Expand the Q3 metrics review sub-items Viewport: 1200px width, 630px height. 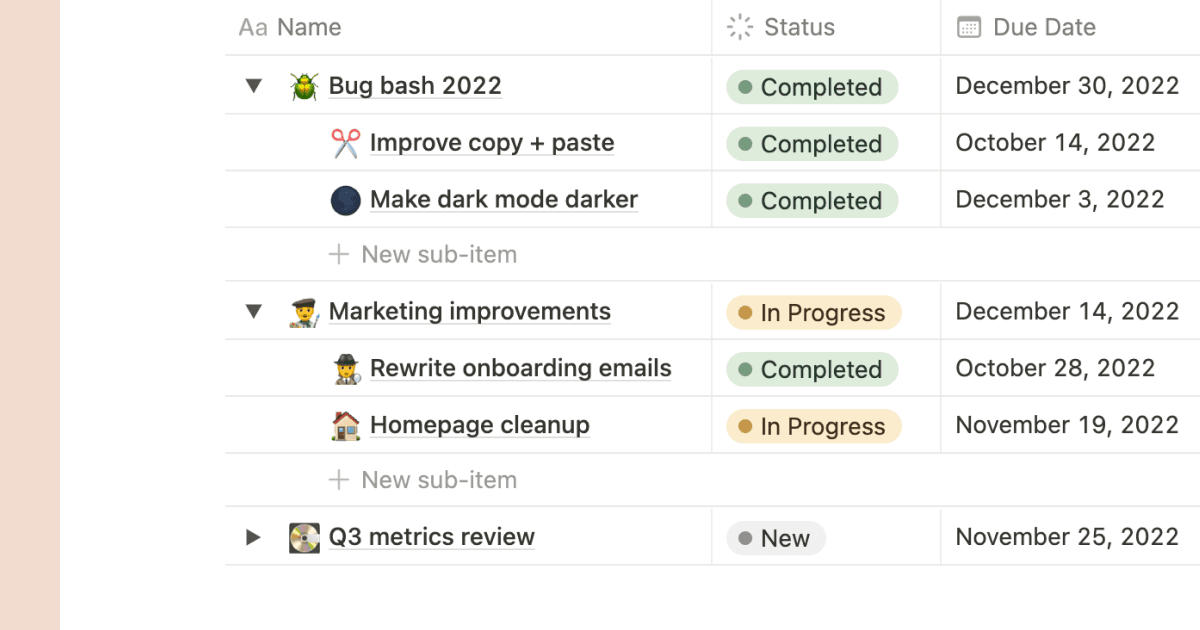point(253,537)
